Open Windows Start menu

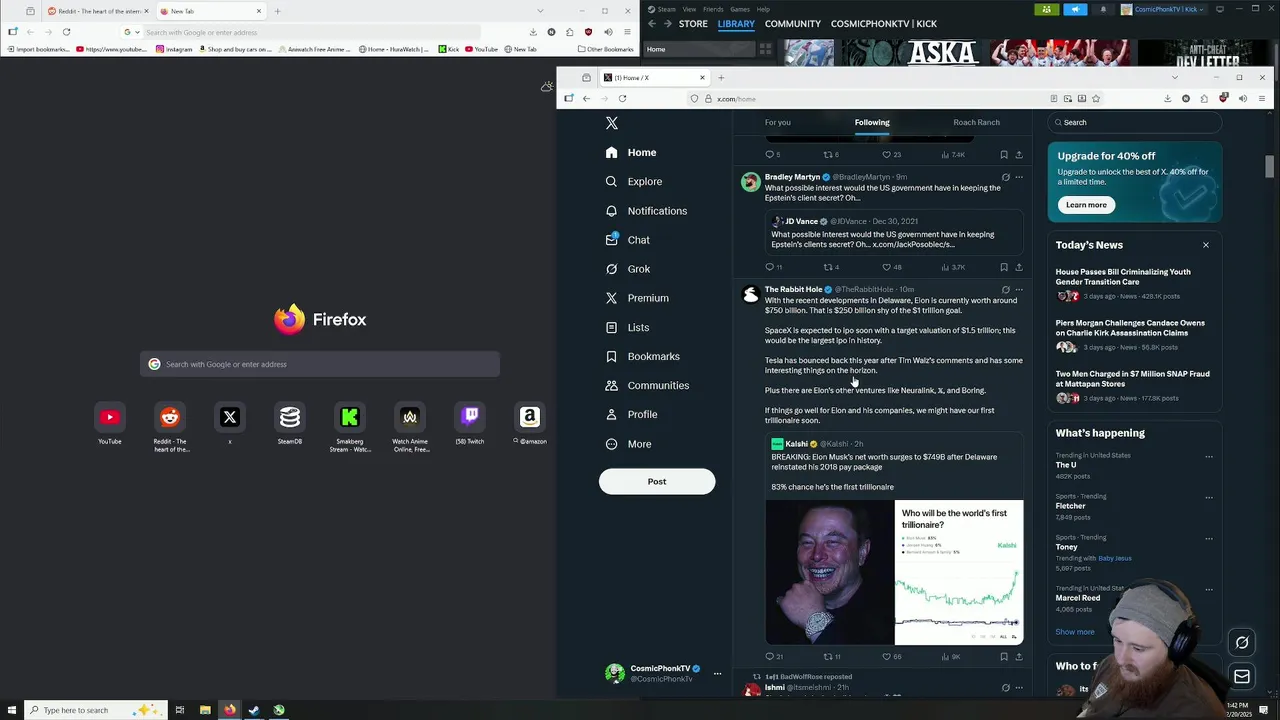[10, 710]
